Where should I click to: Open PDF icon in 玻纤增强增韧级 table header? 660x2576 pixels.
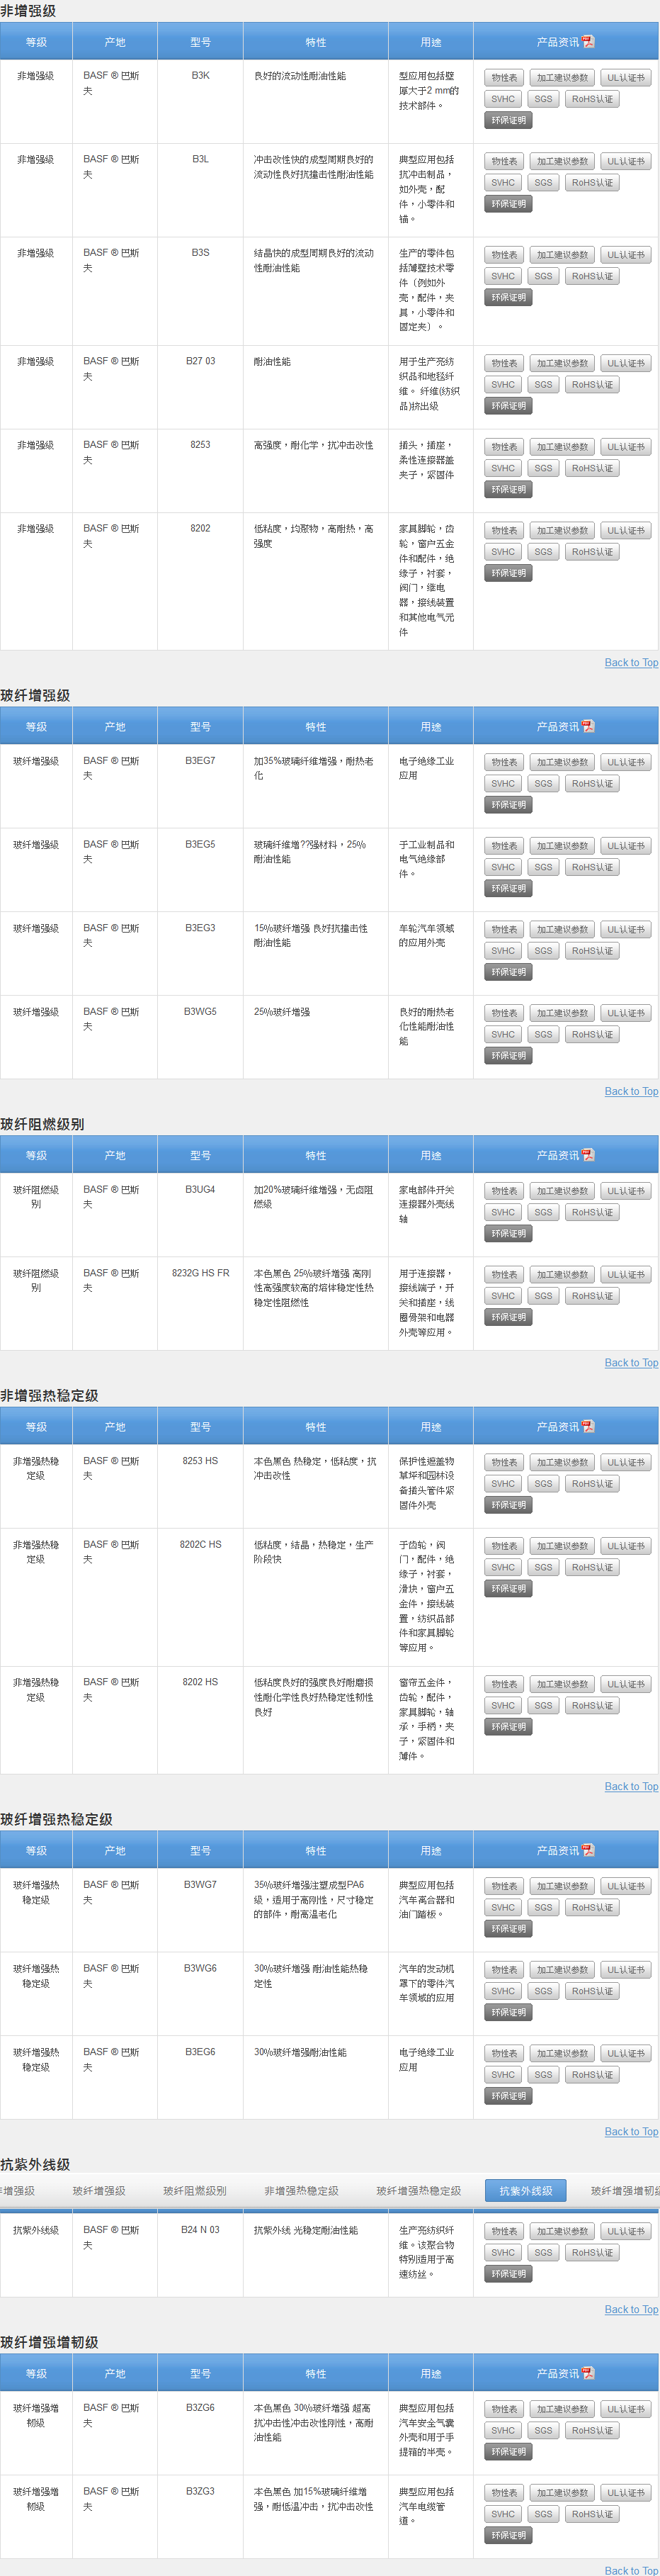[588, 2373]
